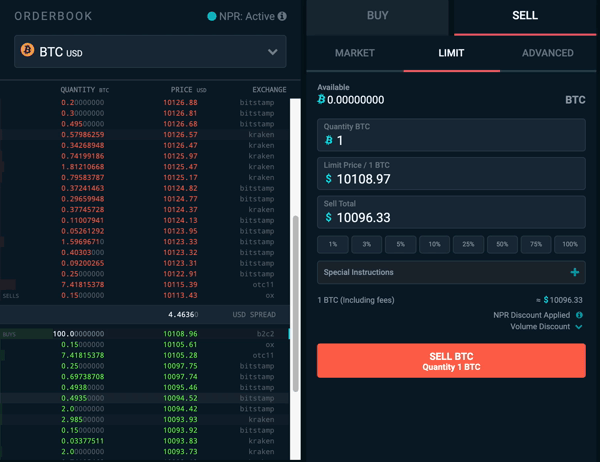Click the NPR Discount Applied info icon
This screenshot has height=462, width=600.
click(x=579, y=315)
